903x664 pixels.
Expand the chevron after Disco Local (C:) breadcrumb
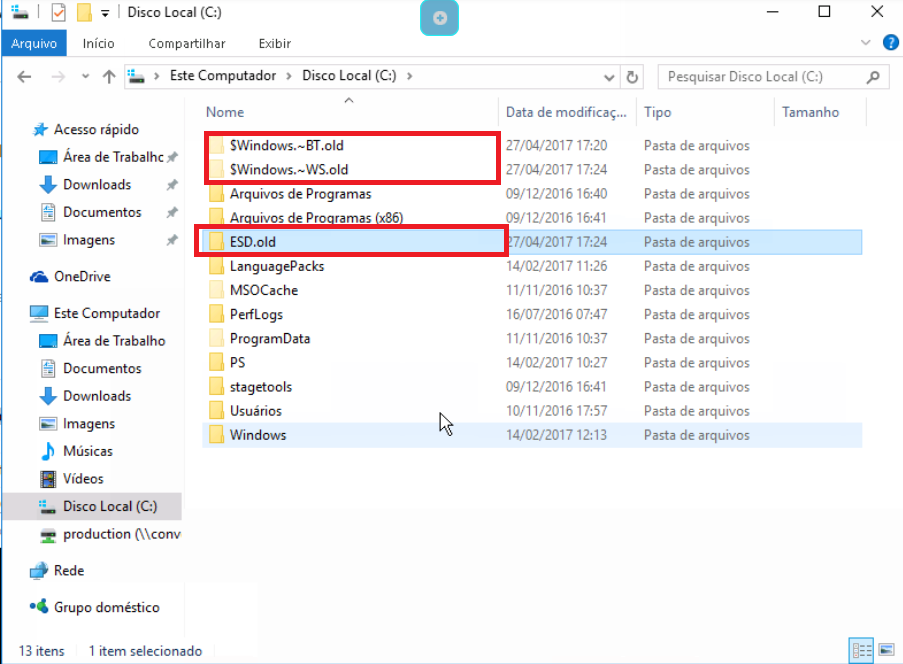coord(409,76)
